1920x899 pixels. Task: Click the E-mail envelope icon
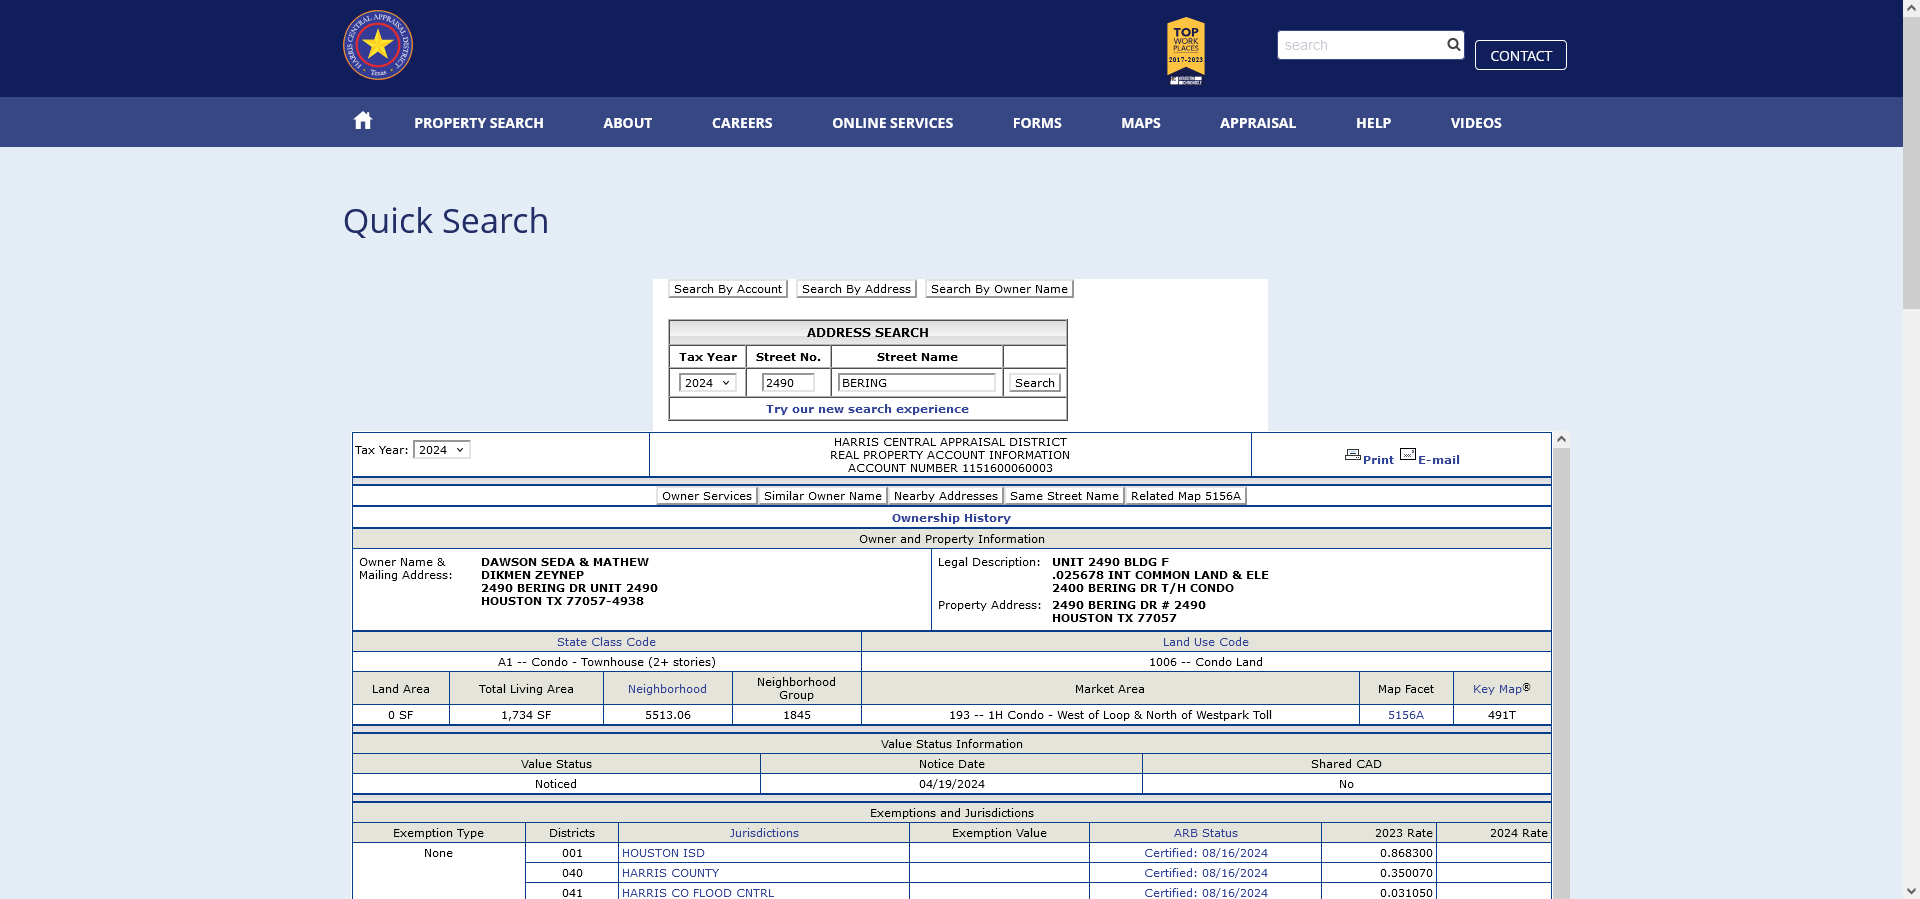(1408, 454)
